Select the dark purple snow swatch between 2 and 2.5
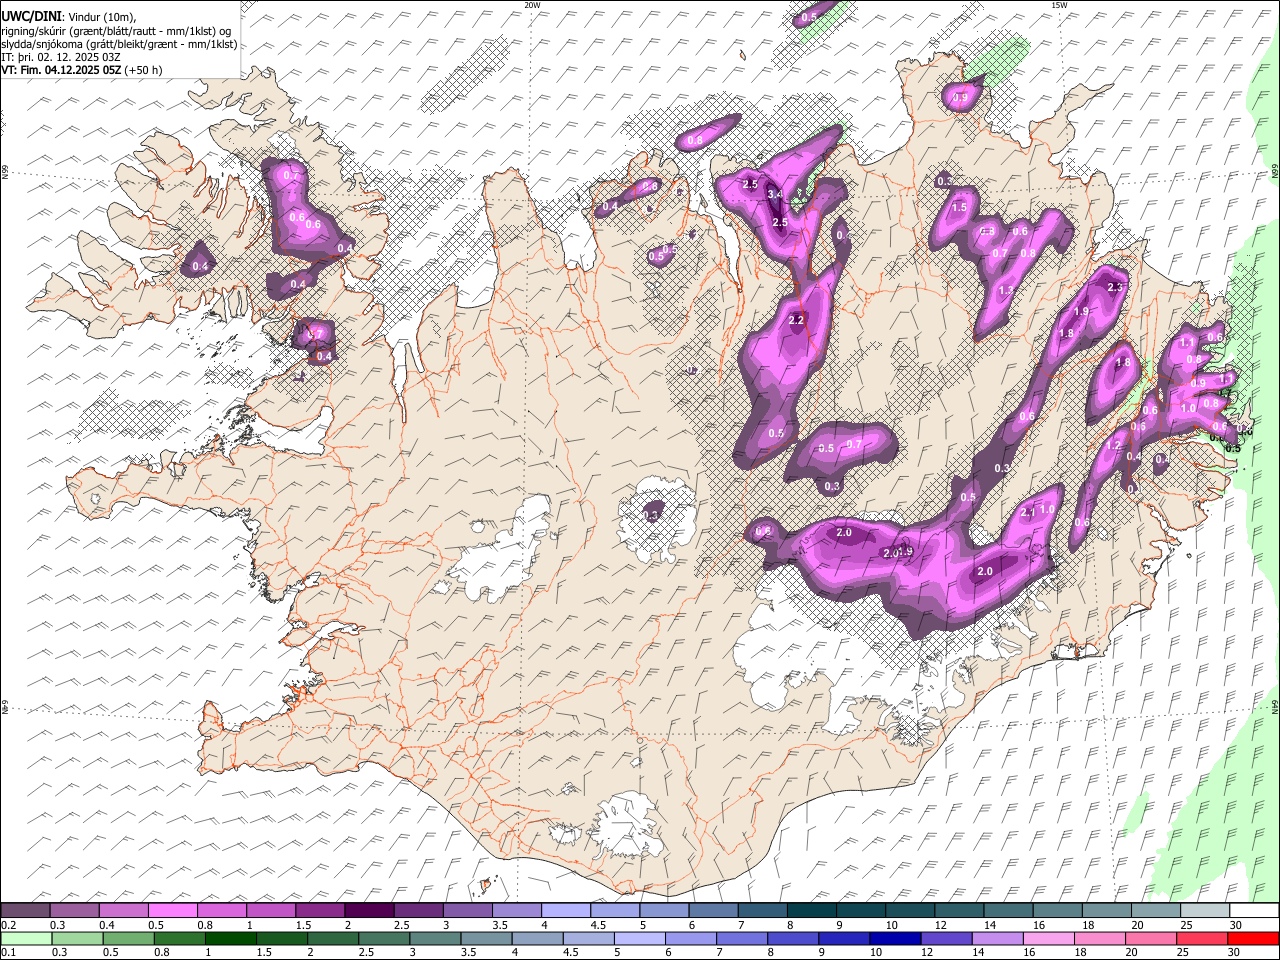Viewport: 1280px width, 960px height. pyautogui.click(x=368, y=911)
